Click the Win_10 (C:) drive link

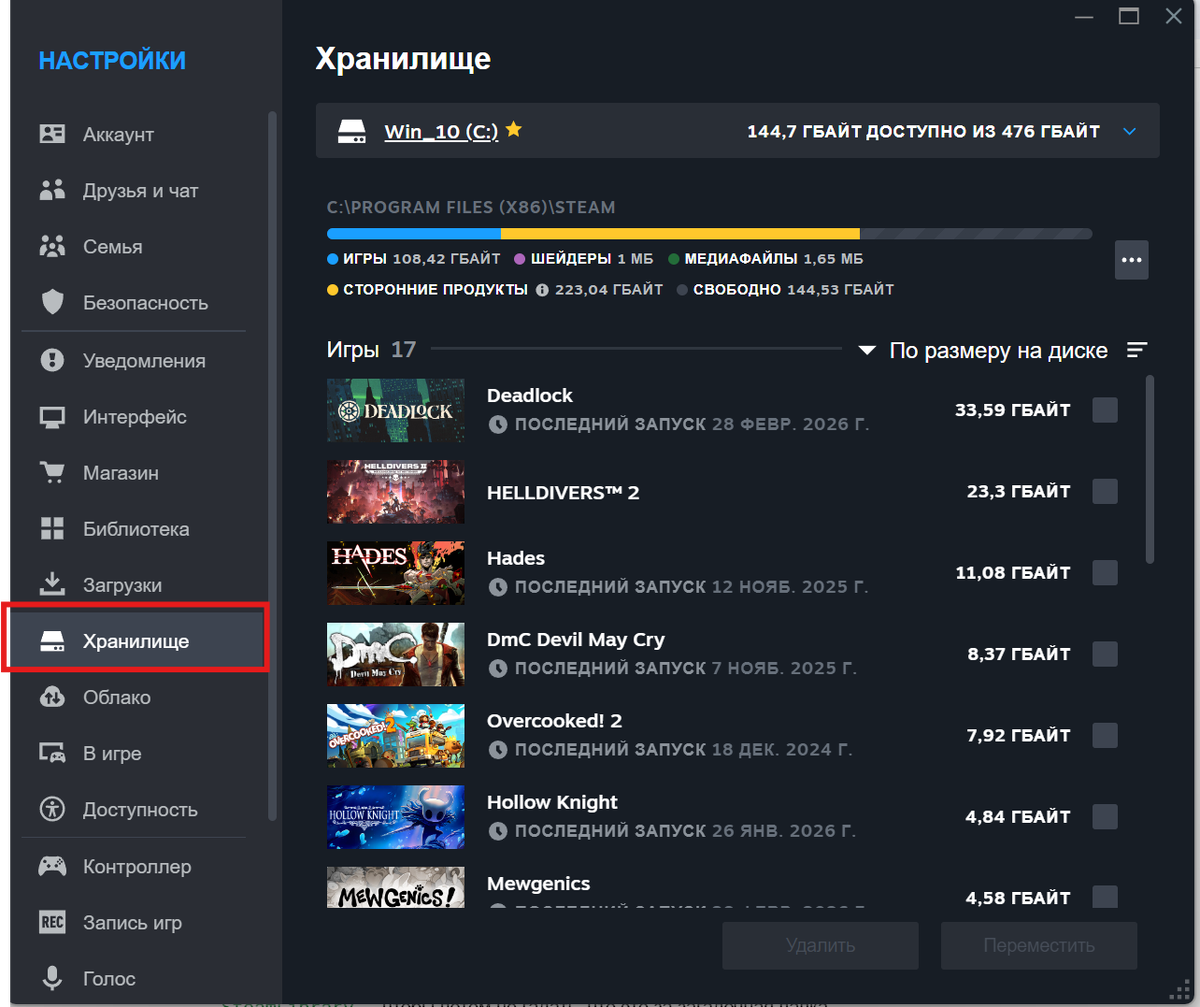(x=441, y=131)
